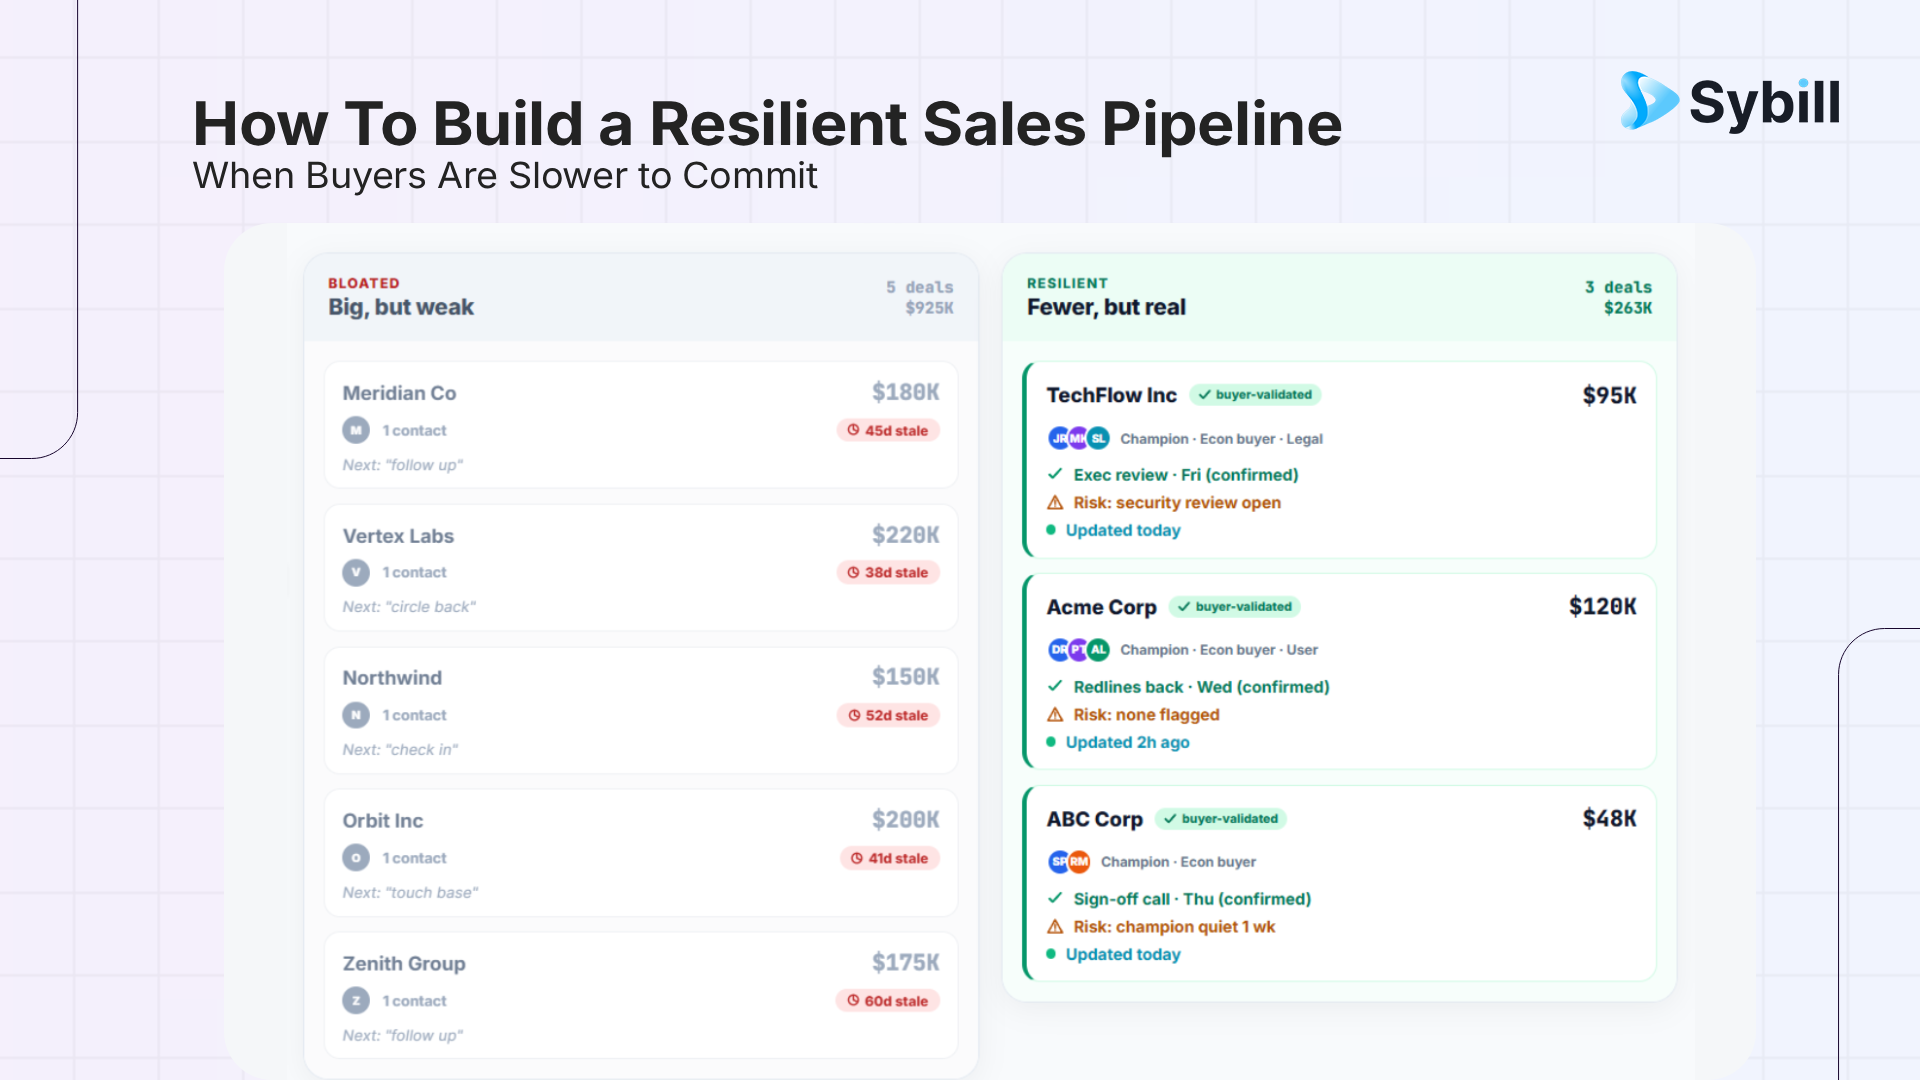Viewport: 1920px width, 1080px height.
Task: Select the Zenith Group avatar icon
Action: click(x=356, y=1001)
